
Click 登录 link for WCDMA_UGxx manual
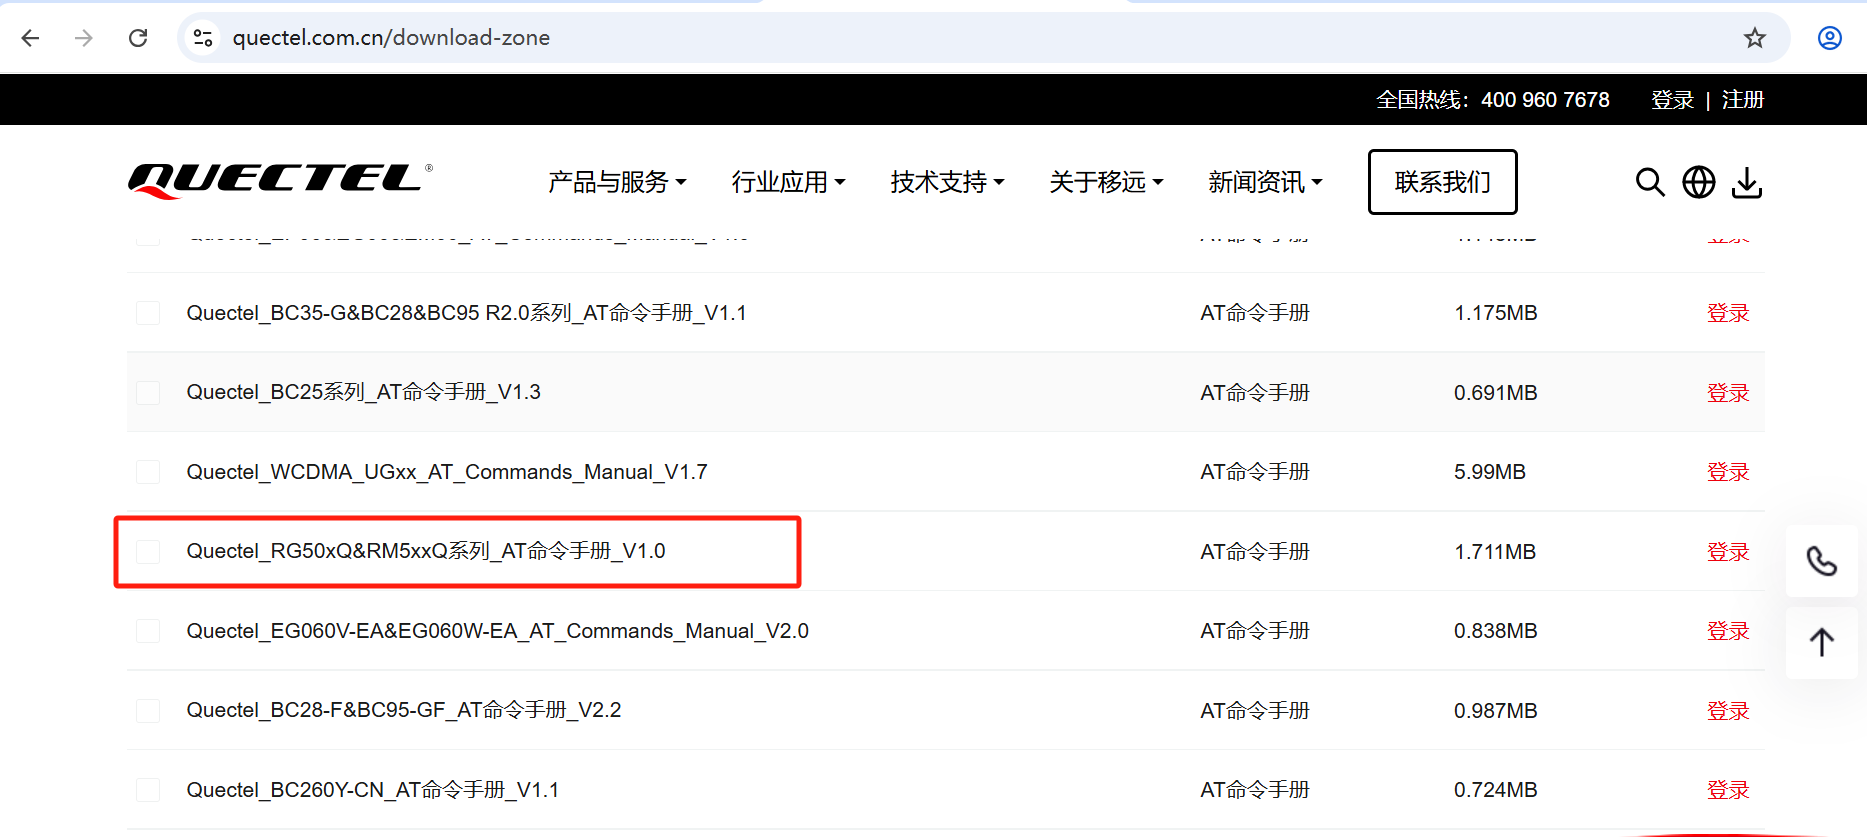click(1727, 472)
